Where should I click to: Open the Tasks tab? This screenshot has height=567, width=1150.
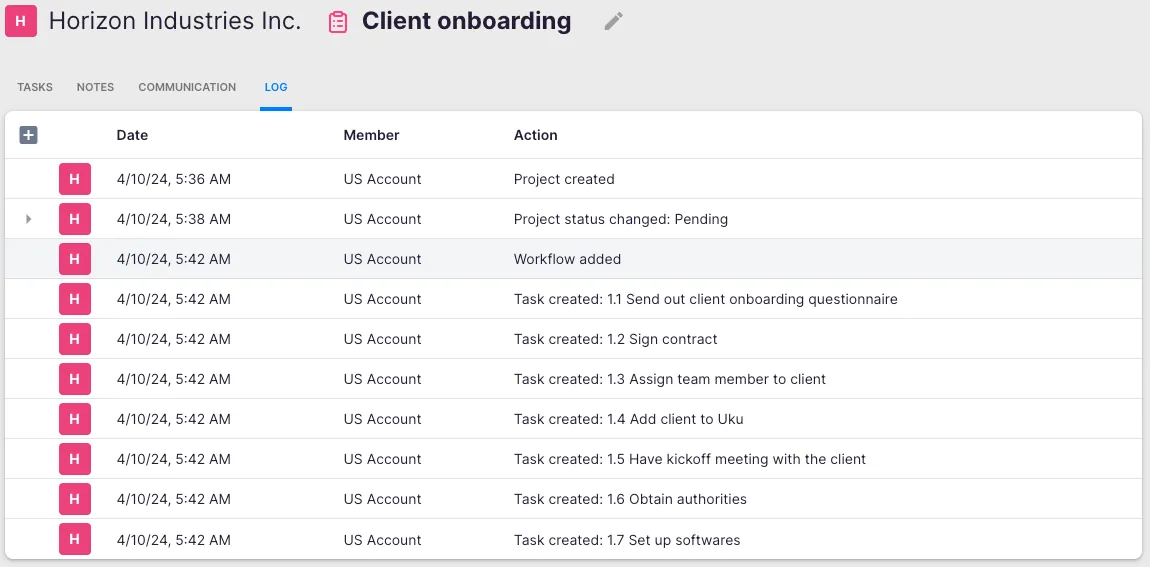35,87
